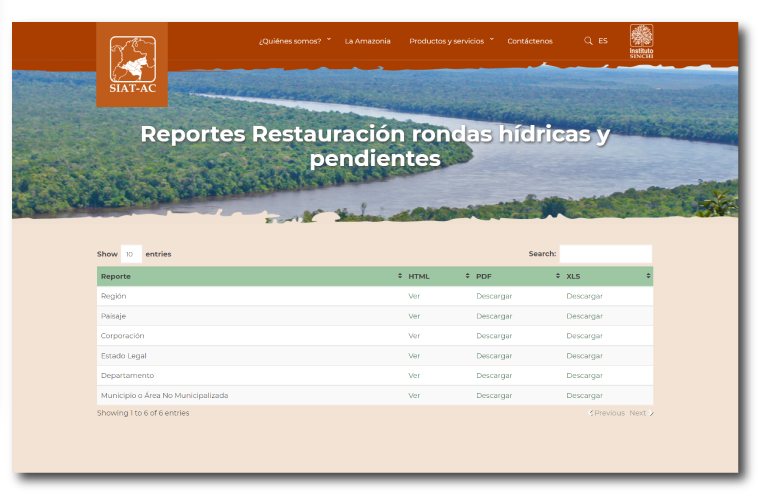Download XLS for Paisaje
Screen dimensions: 758x502
pos(584,316)
